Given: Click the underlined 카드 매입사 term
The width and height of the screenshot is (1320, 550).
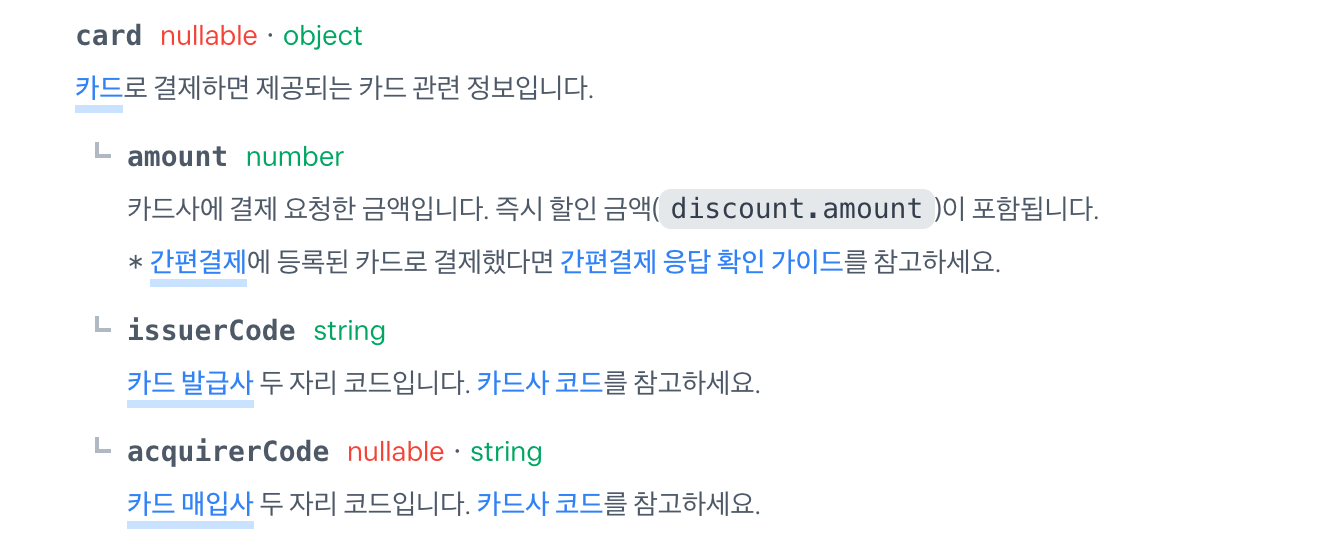Looking at the screenshot, I should pos(190,504).
